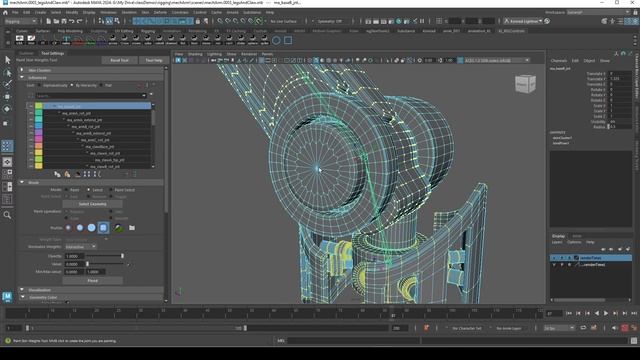Click the blue circle shelf icon
The width and height of the screenshot is (640, 360).
click(x=276, y=40)
